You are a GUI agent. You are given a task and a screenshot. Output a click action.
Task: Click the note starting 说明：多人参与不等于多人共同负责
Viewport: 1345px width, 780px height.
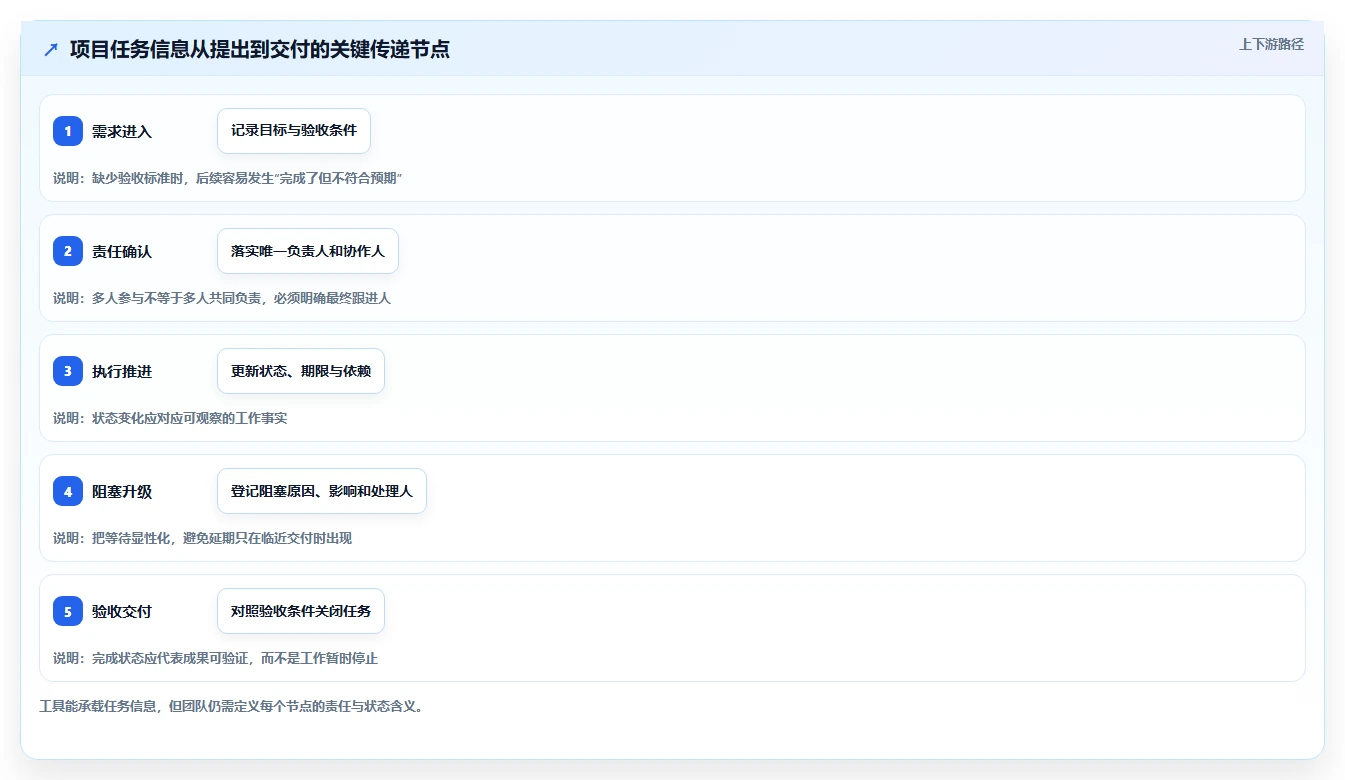coord(222,298)
